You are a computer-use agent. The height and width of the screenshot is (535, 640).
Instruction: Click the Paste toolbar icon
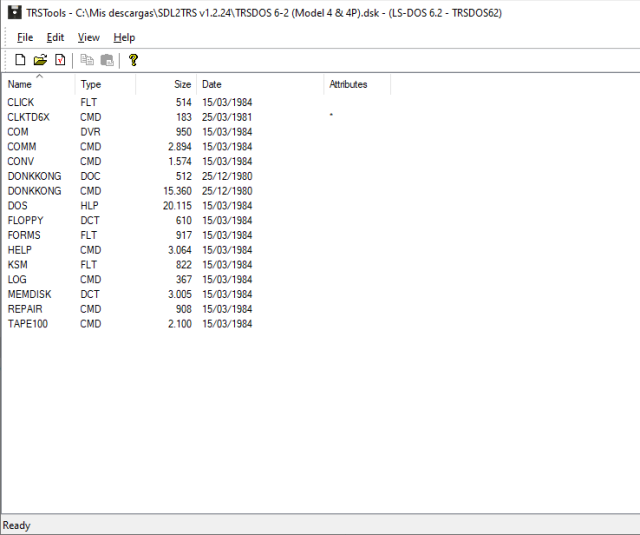pos(107,60)
